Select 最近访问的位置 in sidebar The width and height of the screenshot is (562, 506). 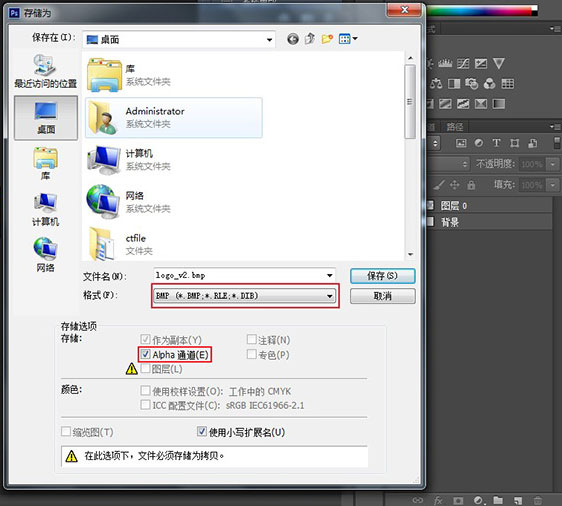click(46, 71)
